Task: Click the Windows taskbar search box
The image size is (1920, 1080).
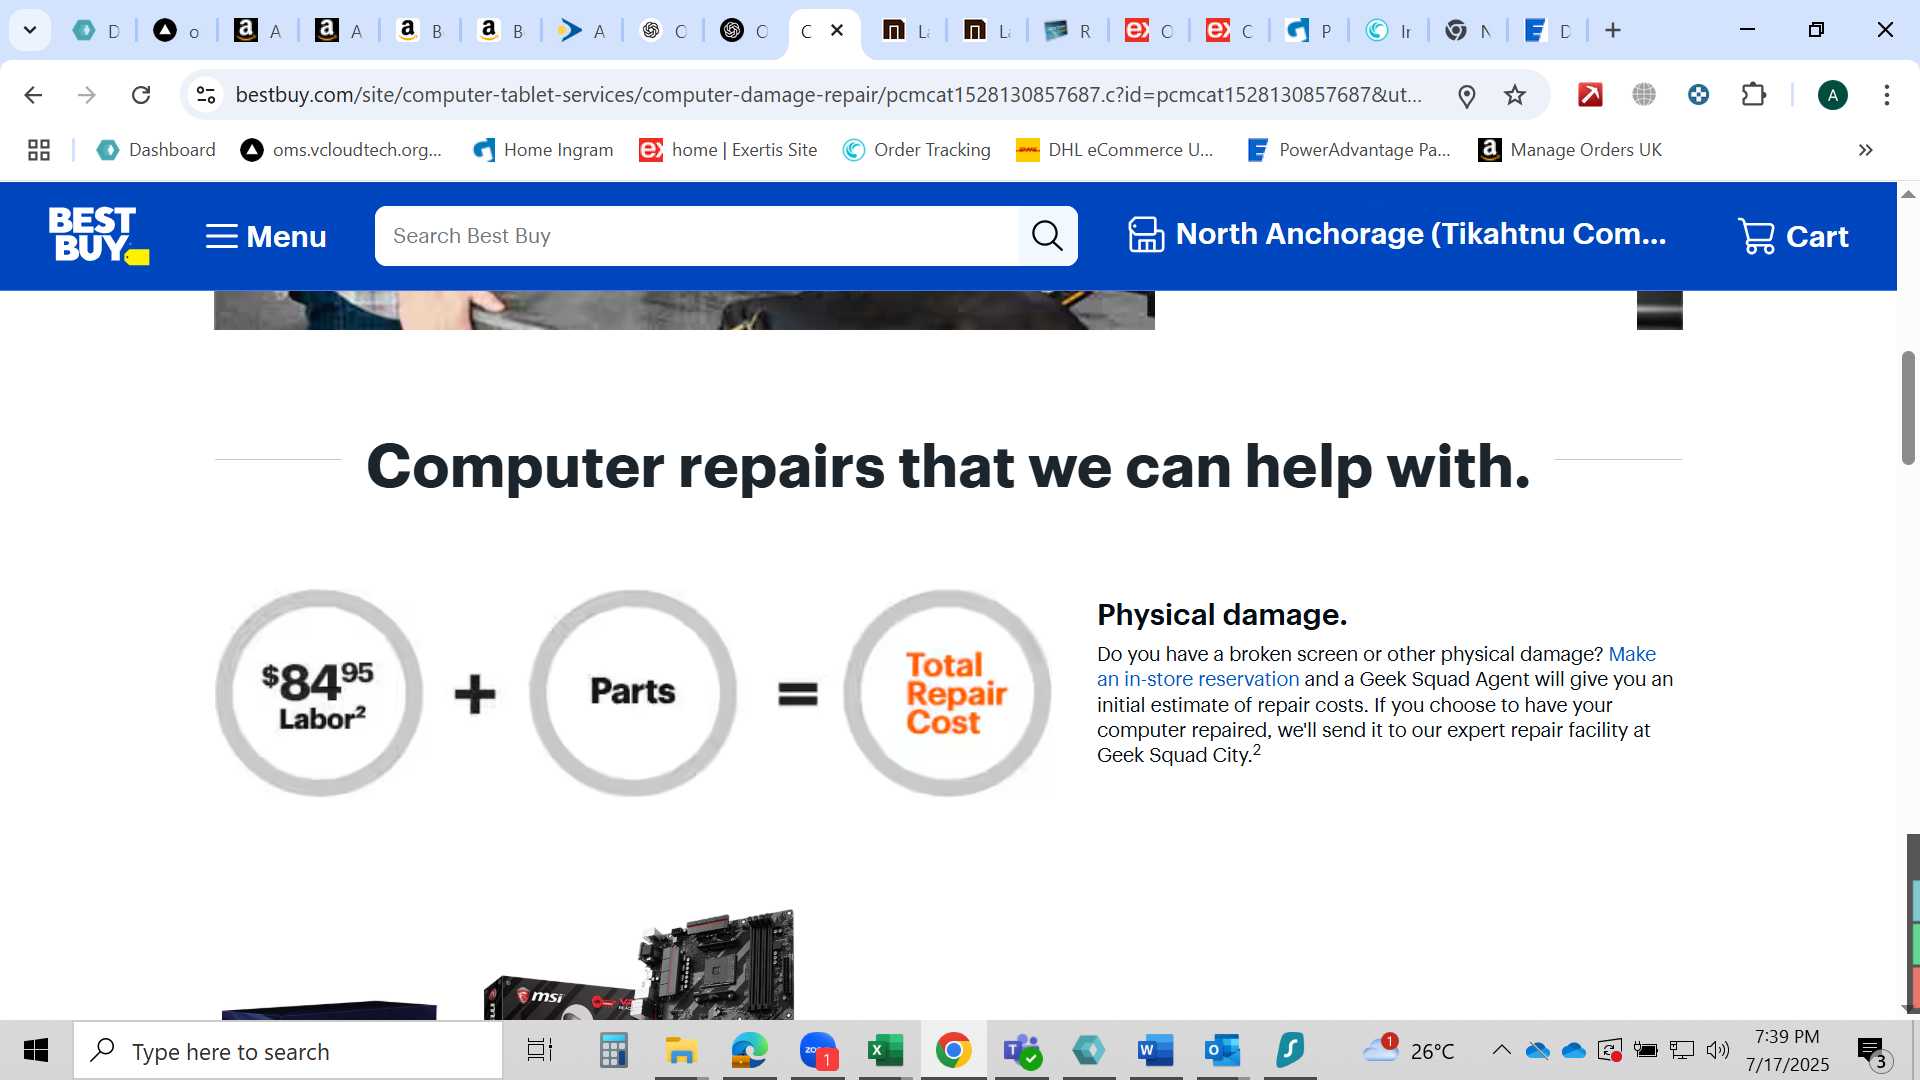Action: 288,1051
